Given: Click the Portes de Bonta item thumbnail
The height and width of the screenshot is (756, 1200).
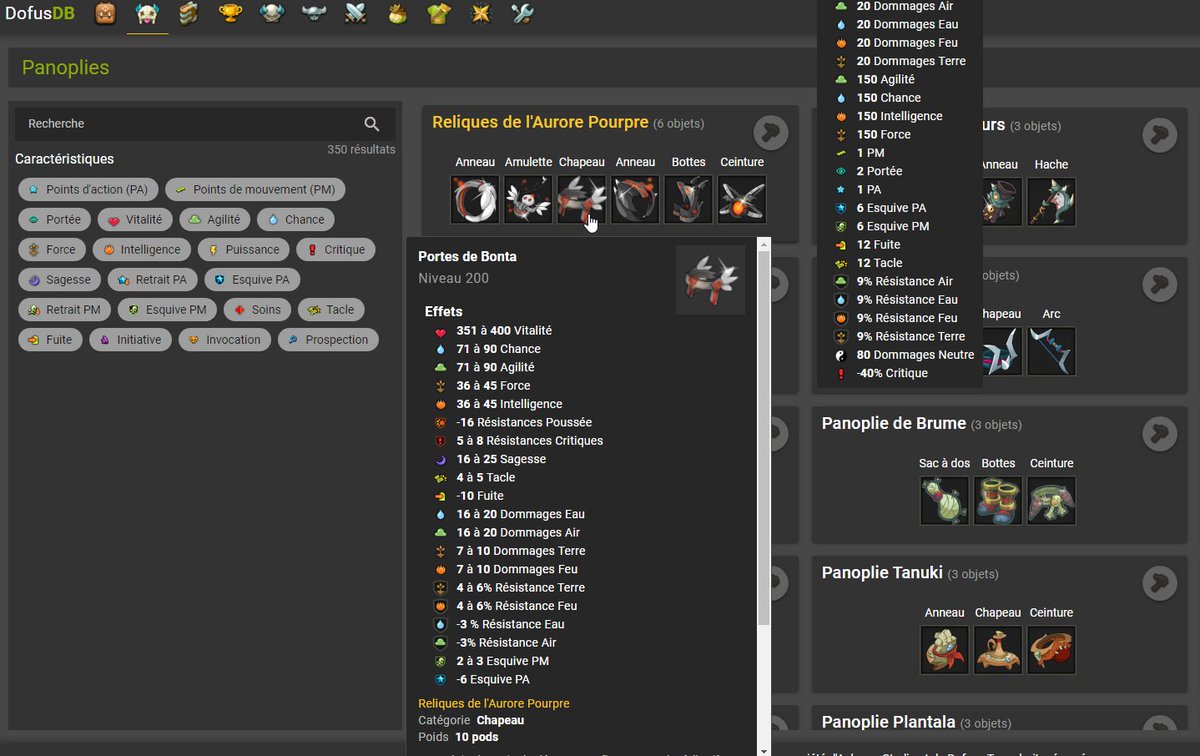Looking at the screenshot, I should (710, 280).
